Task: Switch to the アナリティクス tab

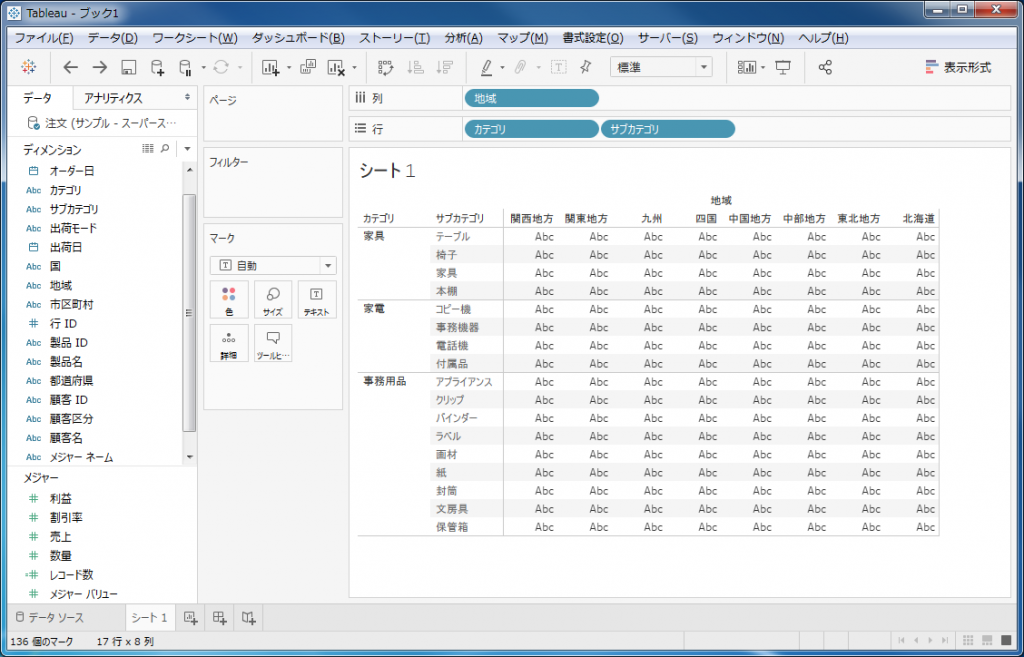Action: click(x=113, y=98)
